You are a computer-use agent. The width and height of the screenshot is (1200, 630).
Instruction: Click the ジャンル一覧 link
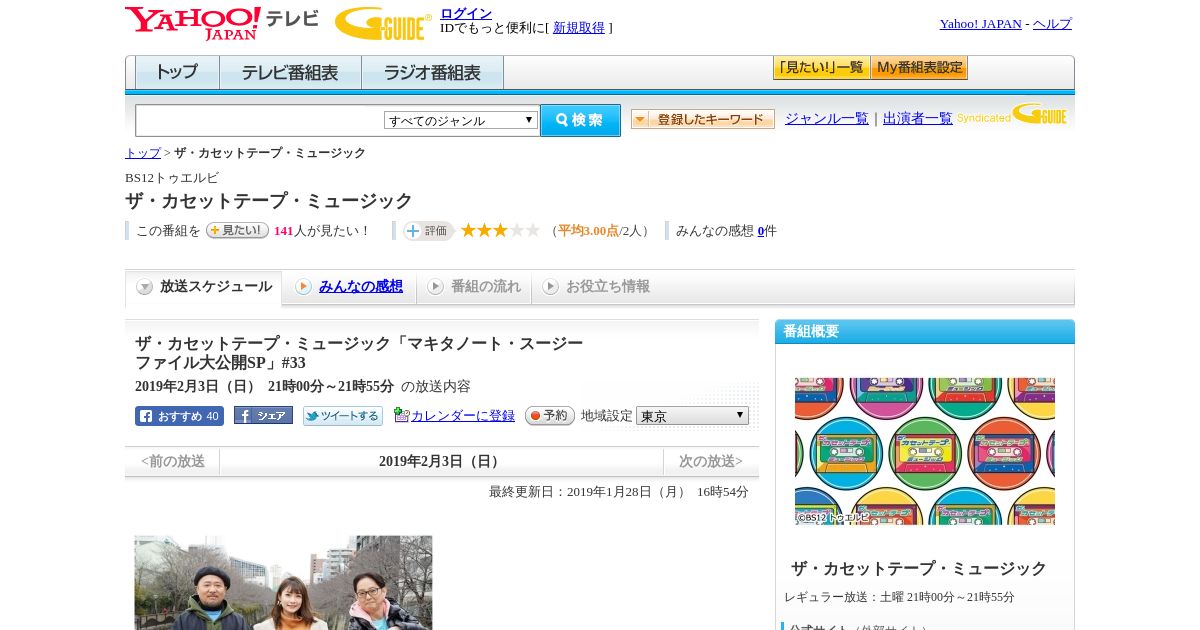tap(827, 119)
